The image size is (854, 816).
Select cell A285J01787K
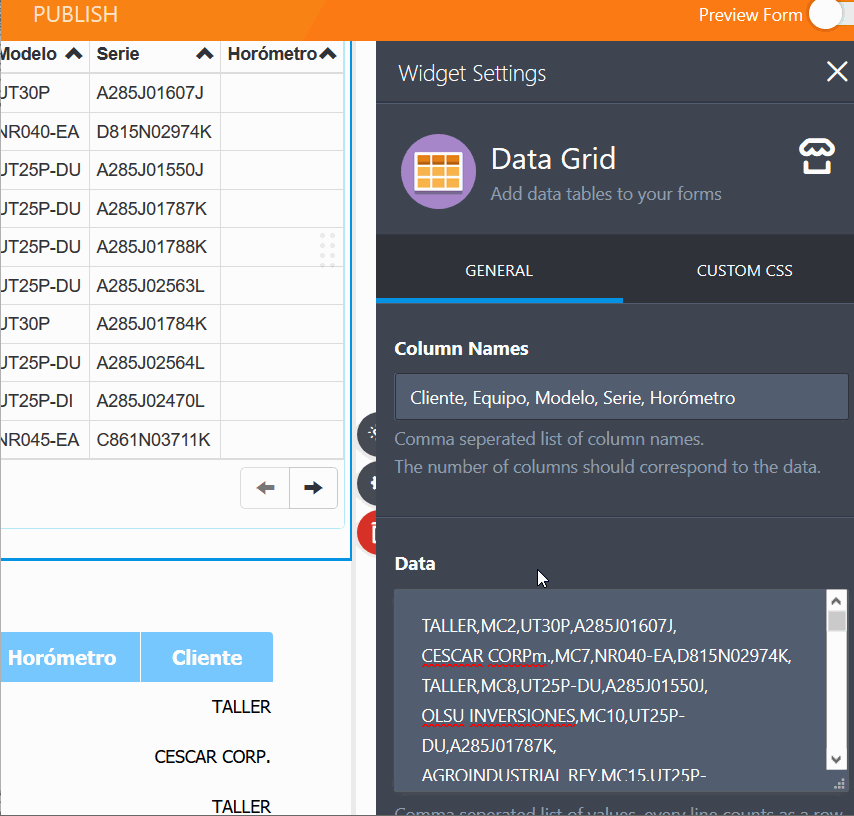155,209
